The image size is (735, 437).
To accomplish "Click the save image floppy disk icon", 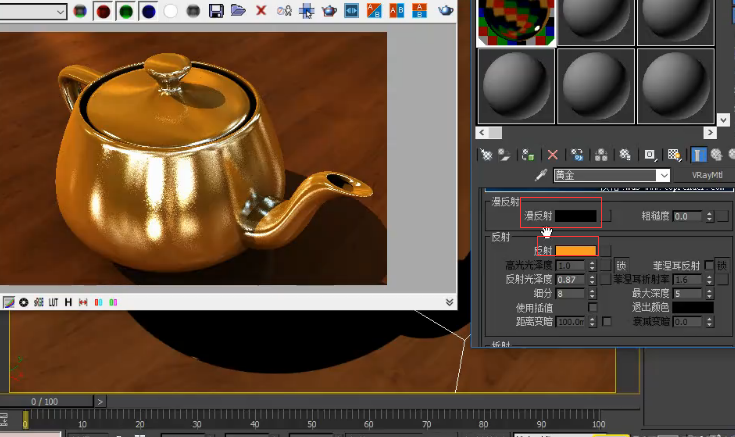I will tap(216, 11).
